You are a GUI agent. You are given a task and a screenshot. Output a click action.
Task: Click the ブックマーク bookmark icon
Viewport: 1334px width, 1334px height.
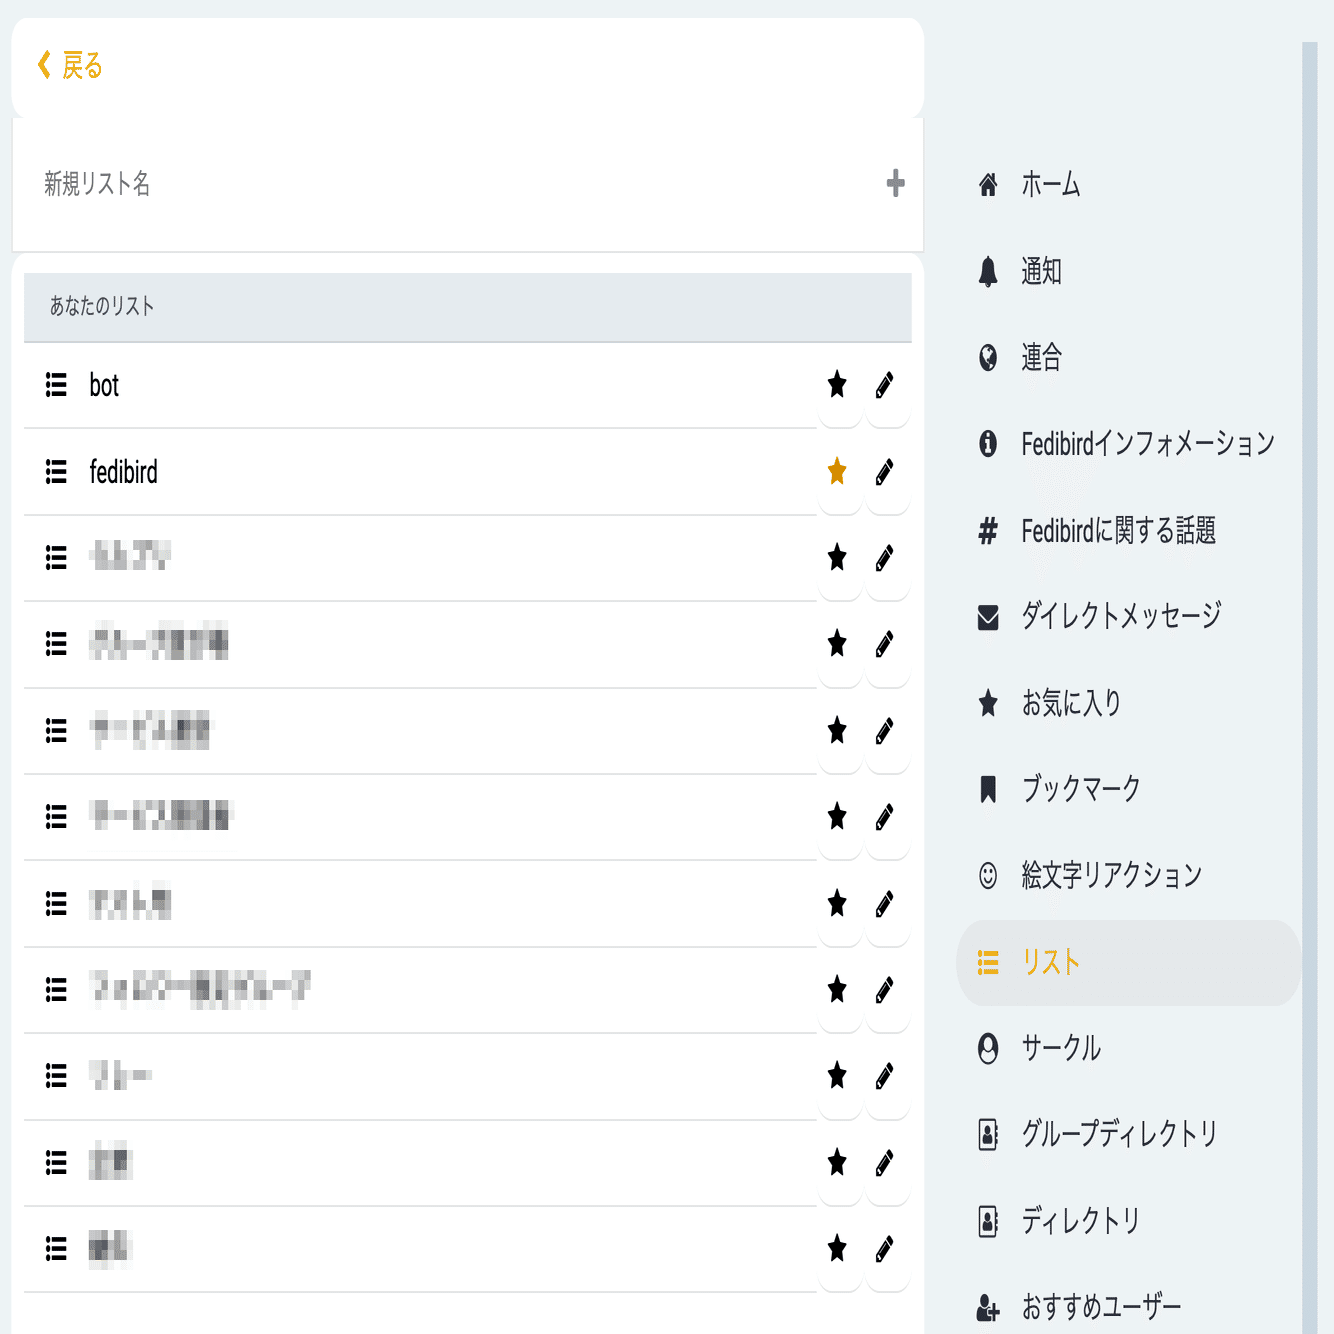click(988, 789)
